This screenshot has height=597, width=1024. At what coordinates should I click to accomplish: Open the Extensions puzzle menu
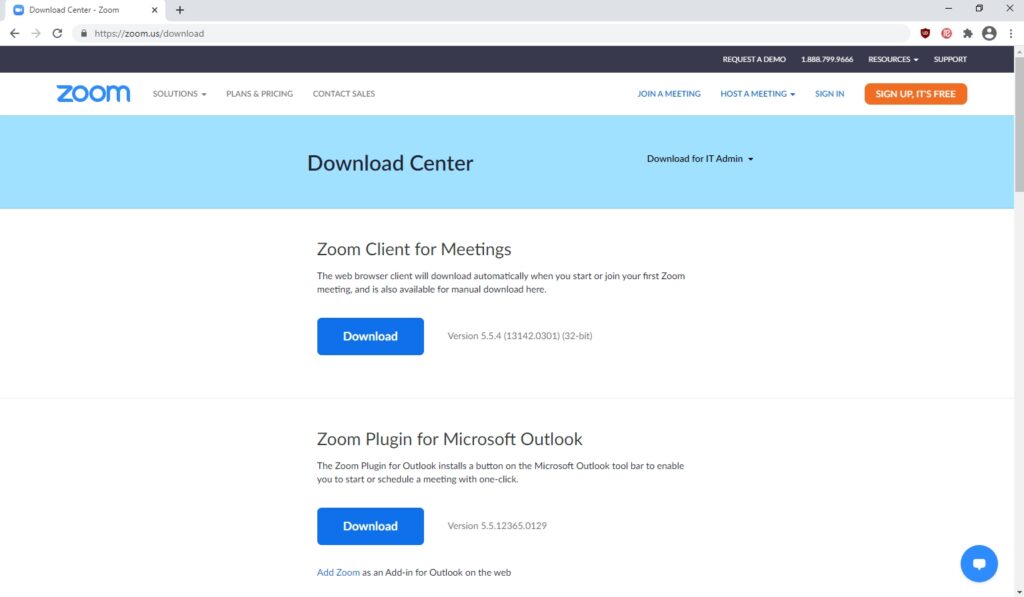[968, 33]
